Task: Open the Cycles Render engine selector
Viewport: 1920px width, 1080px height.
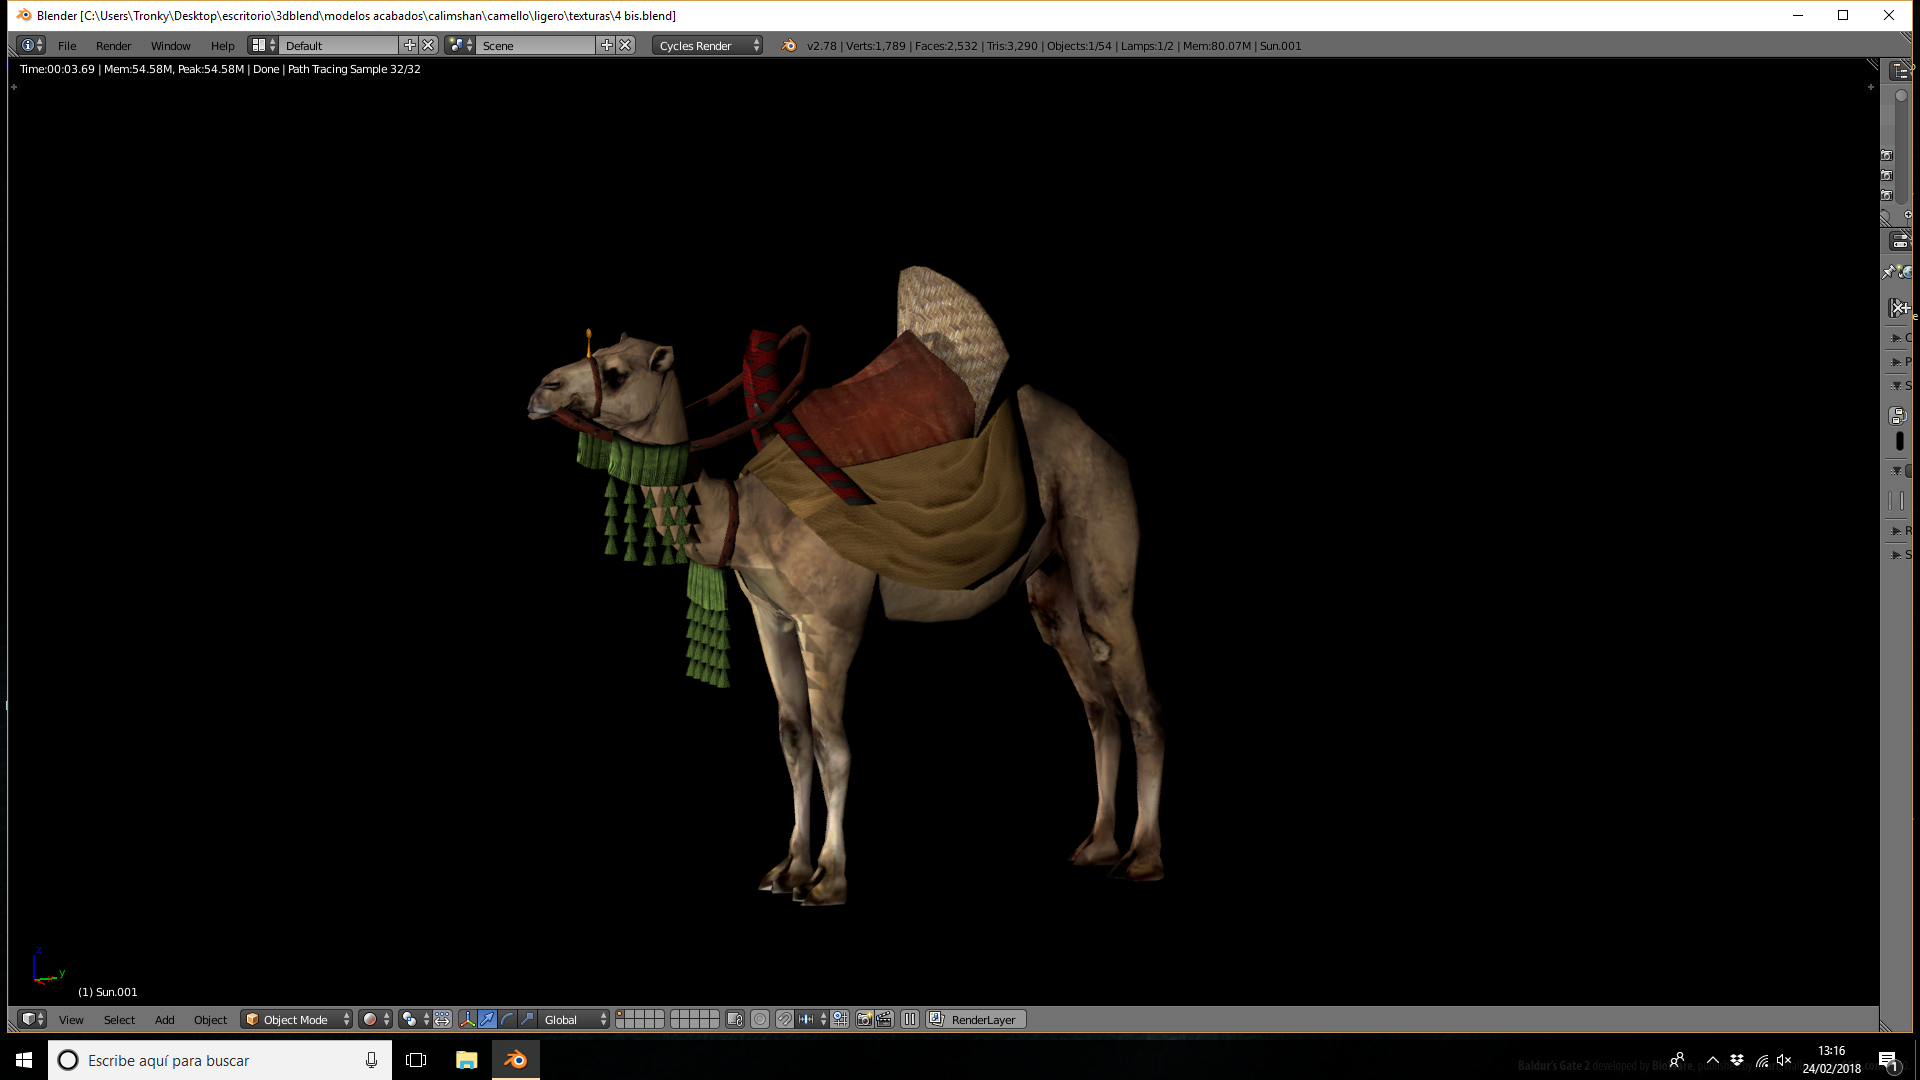Action: [707, 45]
